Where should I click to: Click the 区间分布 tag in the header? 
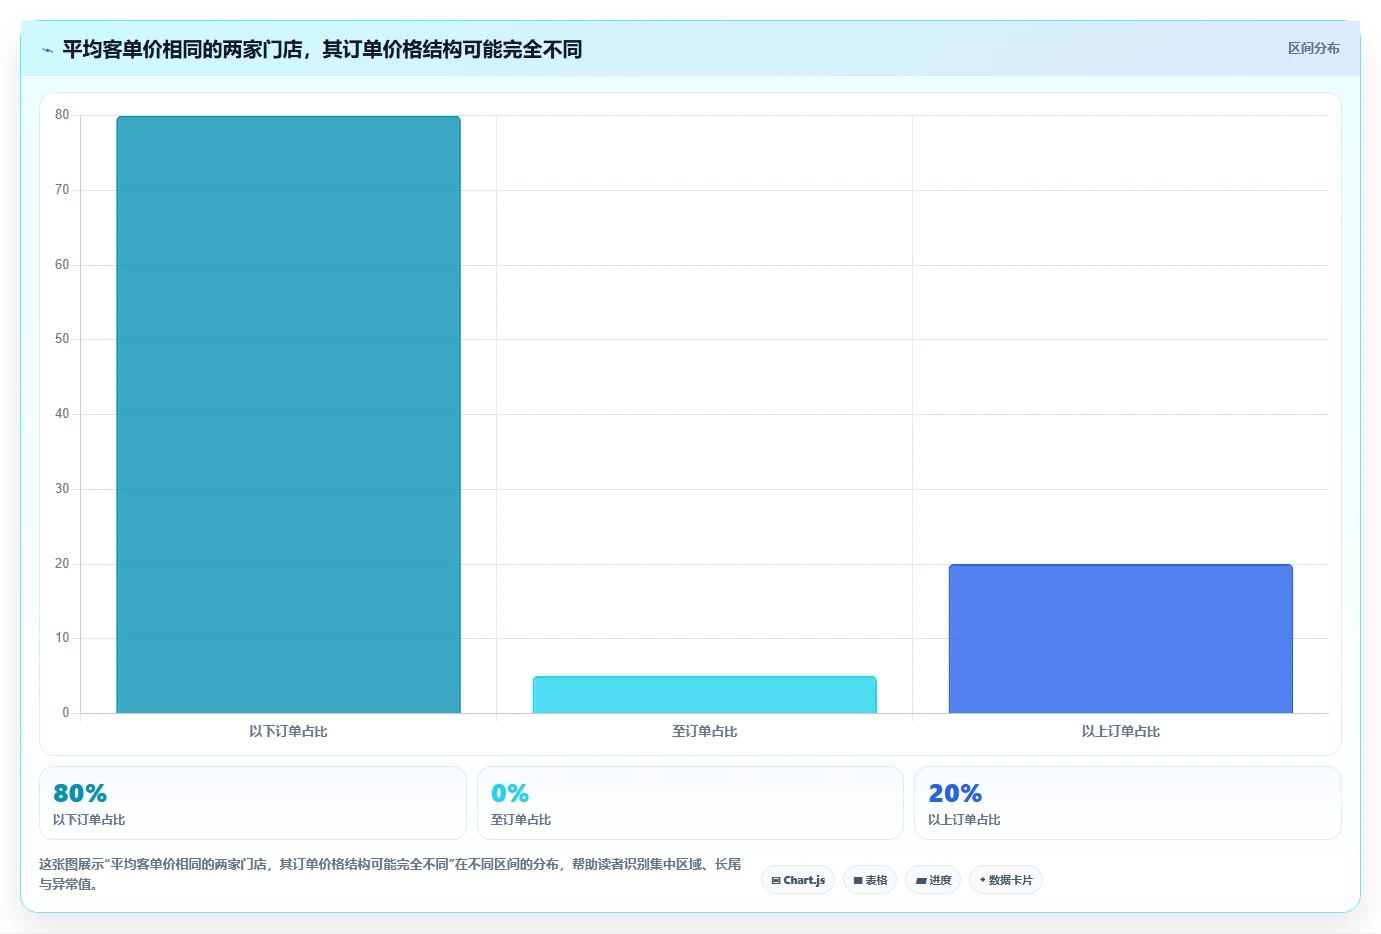coord(1313,48)
